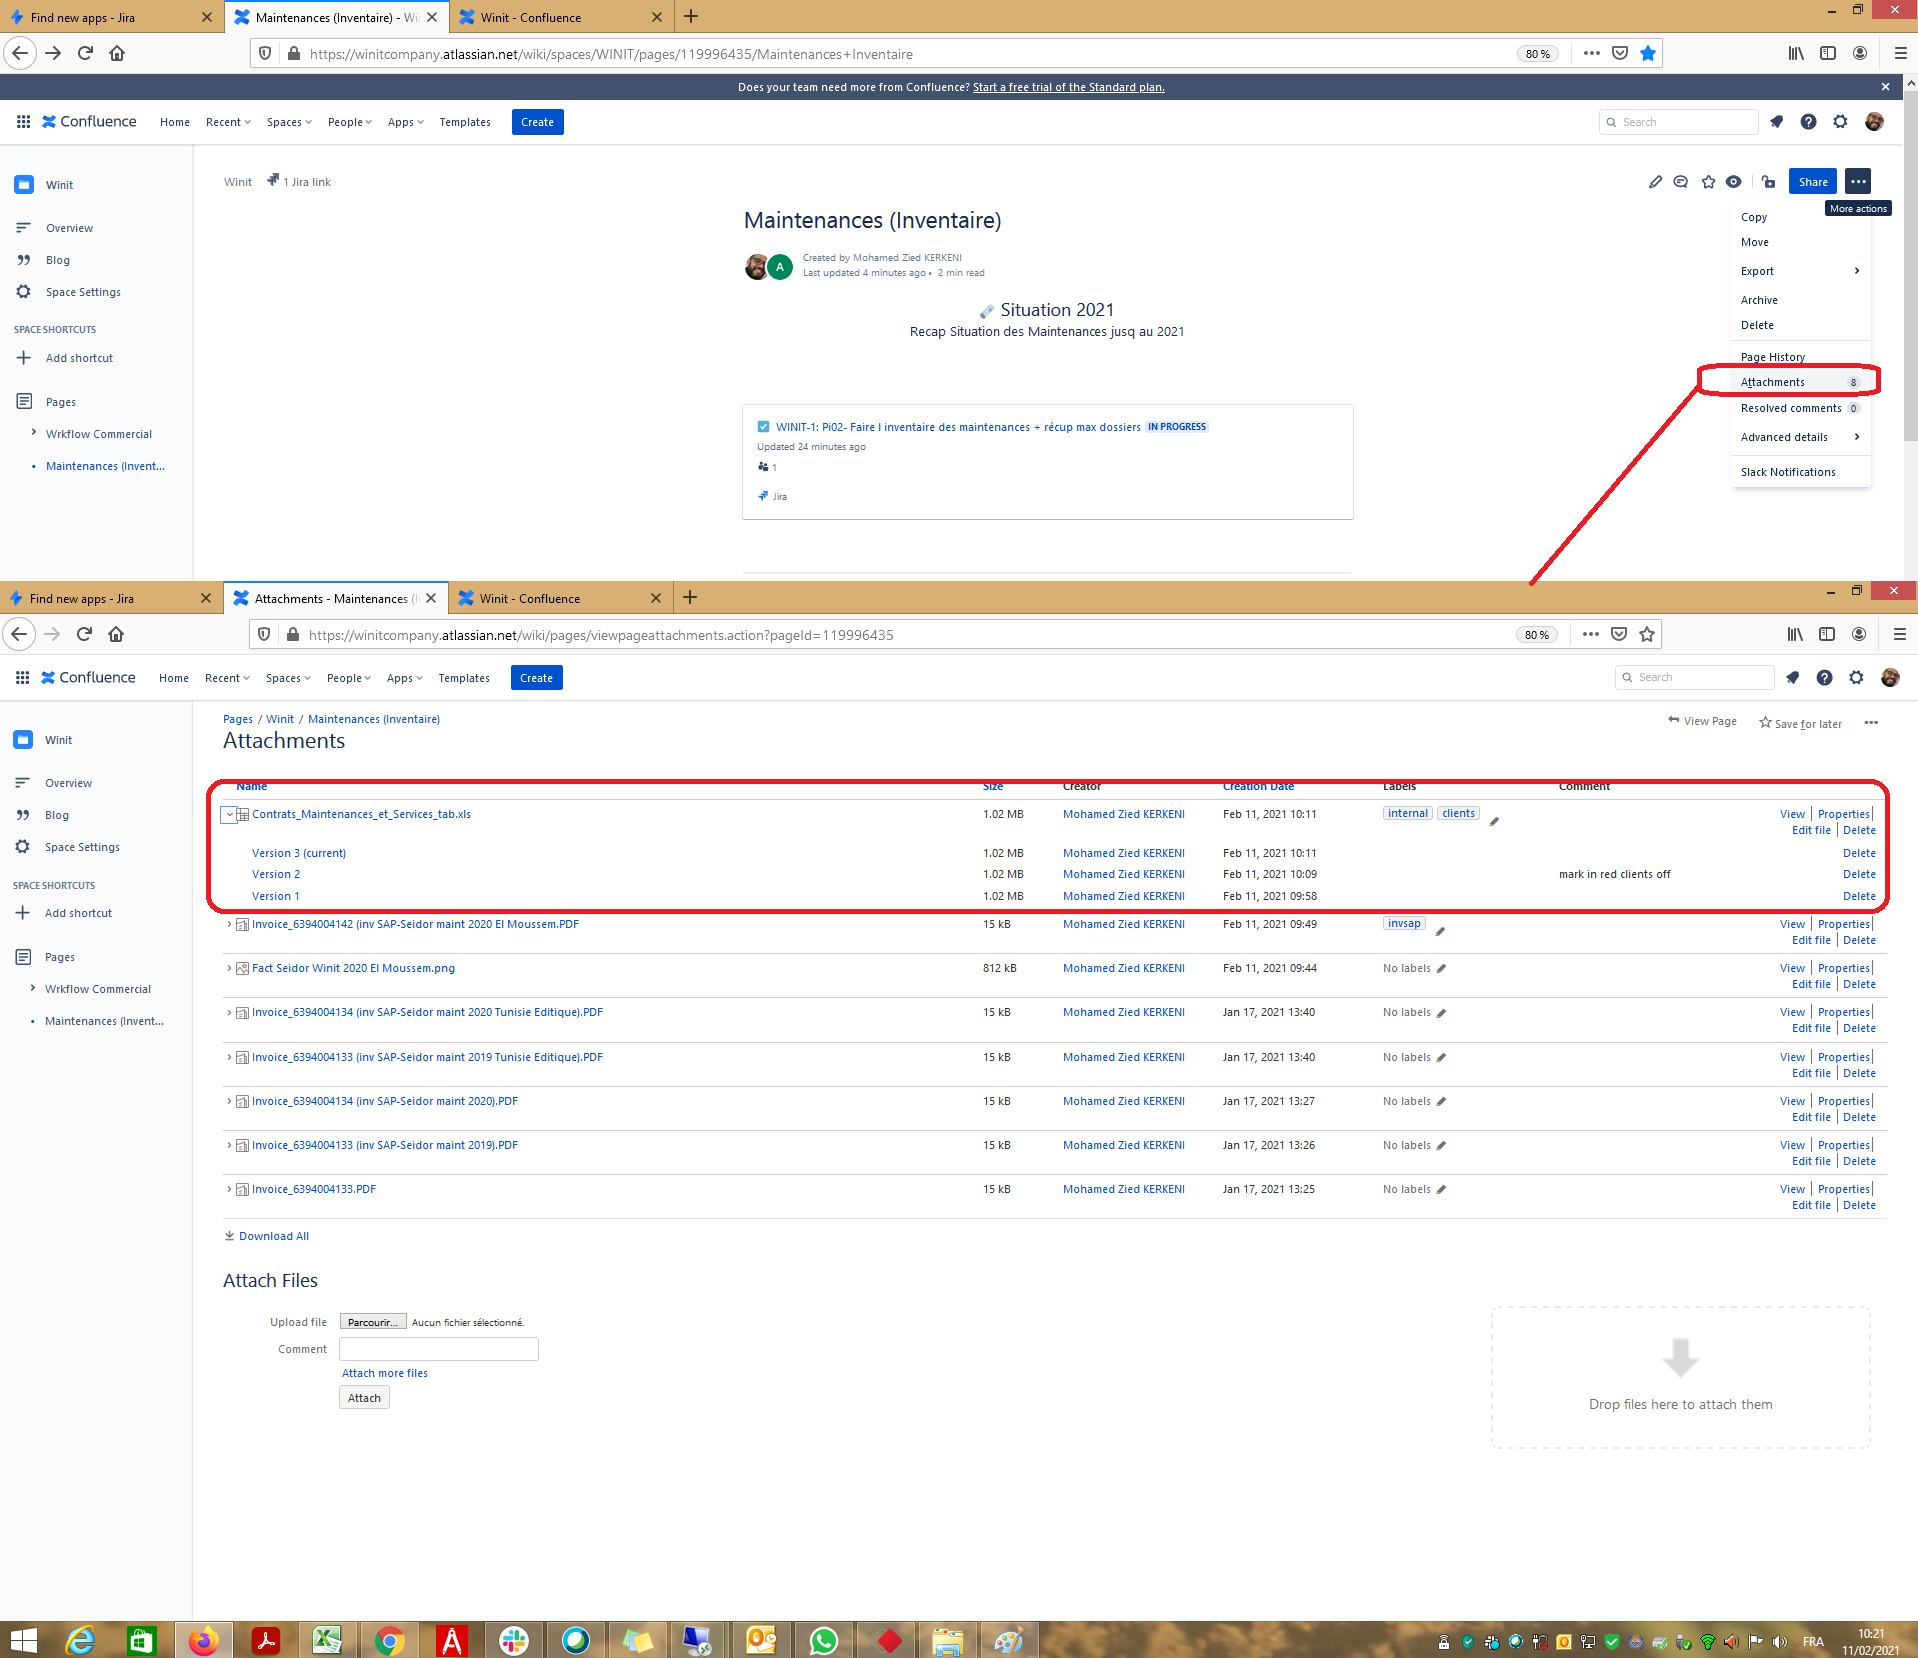Edit labels pencil for Fact Seidor png row

(1441, 969)
